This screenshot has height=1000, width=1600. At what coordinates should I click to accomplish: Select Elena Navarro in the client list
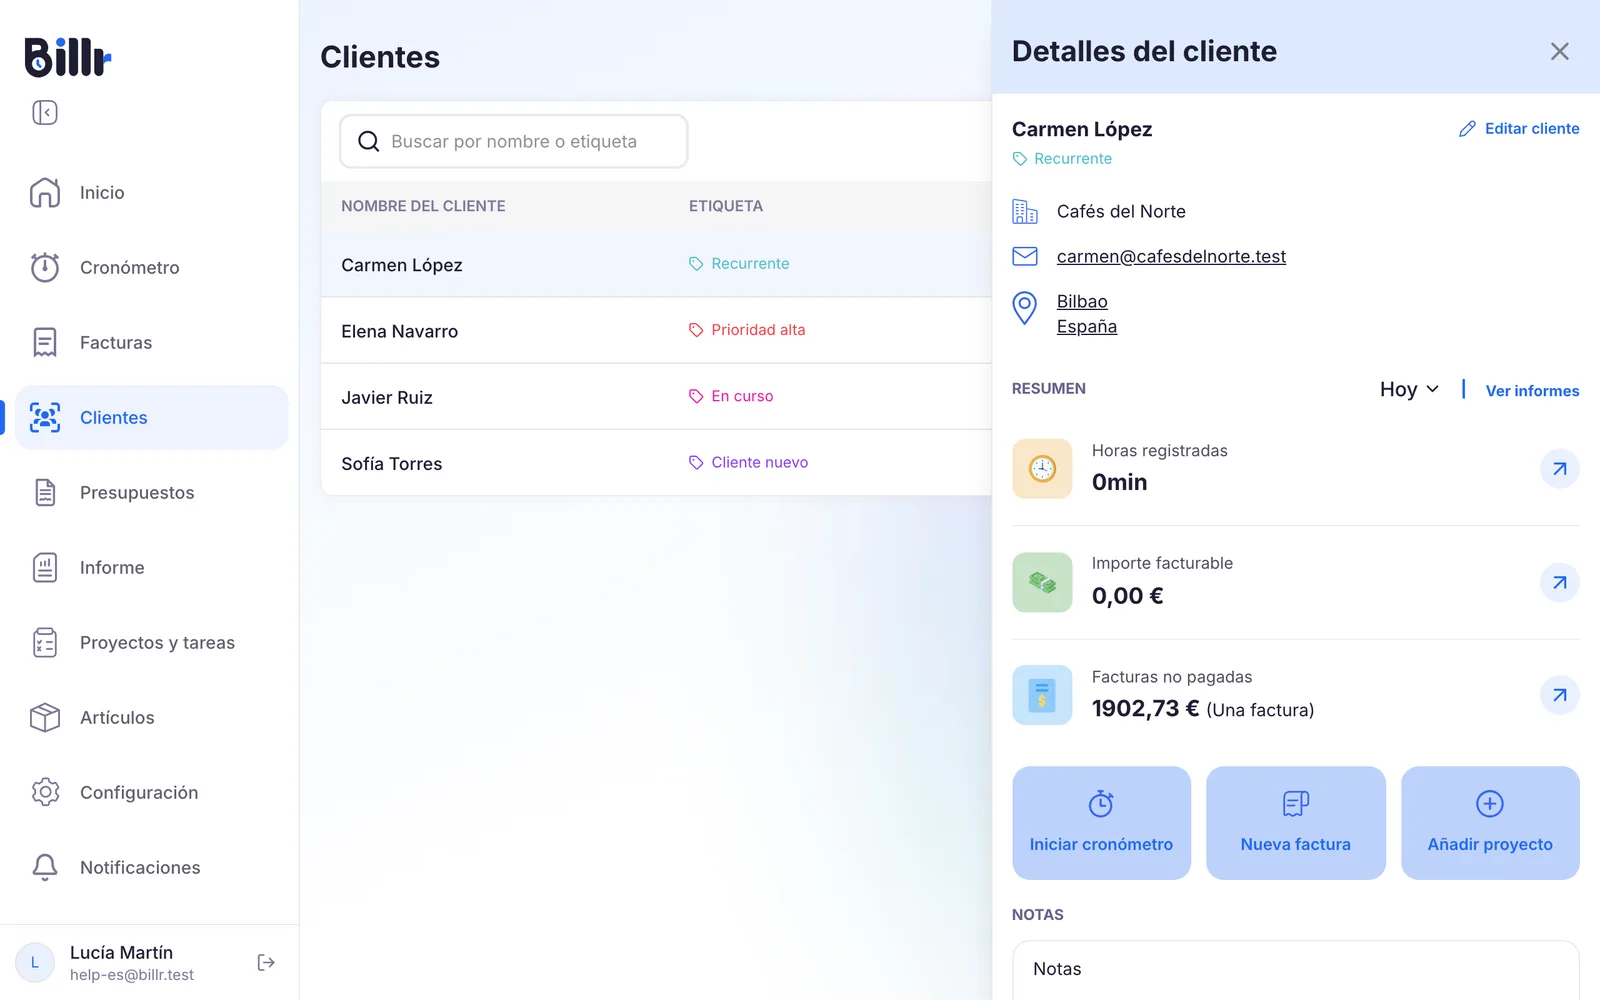pos(656,330)
